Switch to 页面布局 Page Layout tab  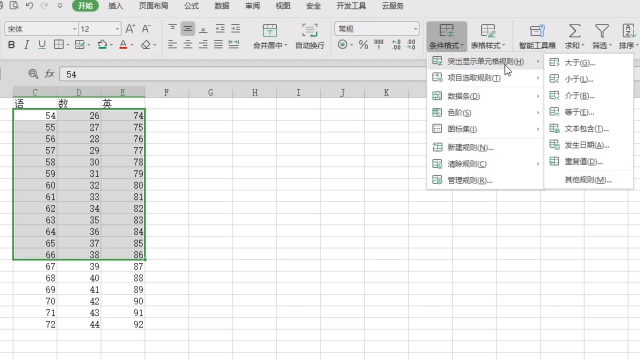point(153,6)
